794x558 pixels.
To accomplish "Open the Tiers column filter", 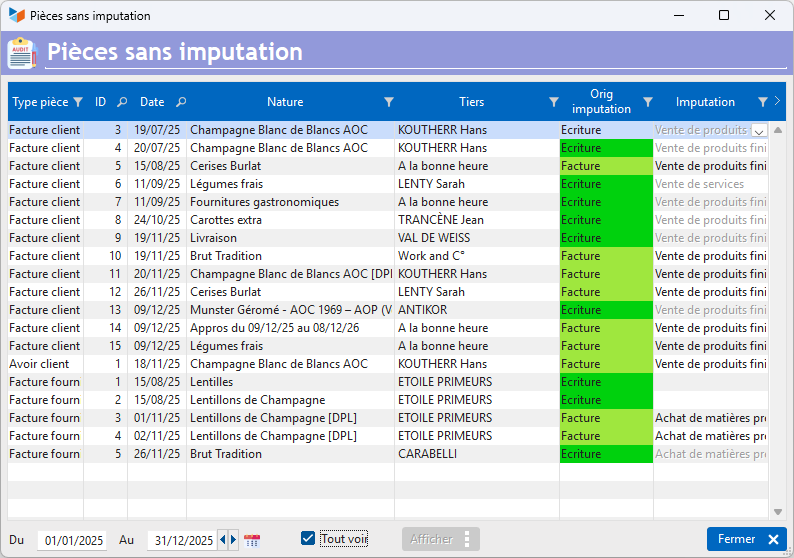I will [553, 102].
